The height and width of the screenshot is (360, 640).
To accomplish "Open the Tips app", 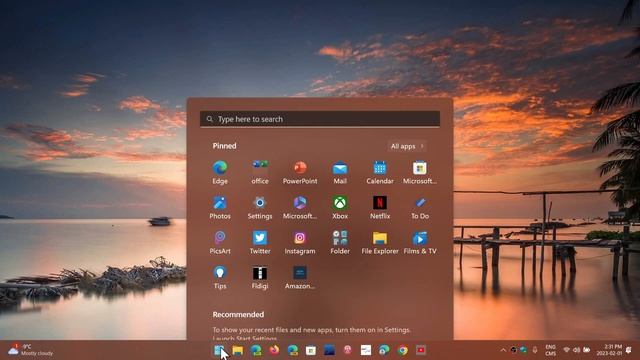I will tap(220, 278).
